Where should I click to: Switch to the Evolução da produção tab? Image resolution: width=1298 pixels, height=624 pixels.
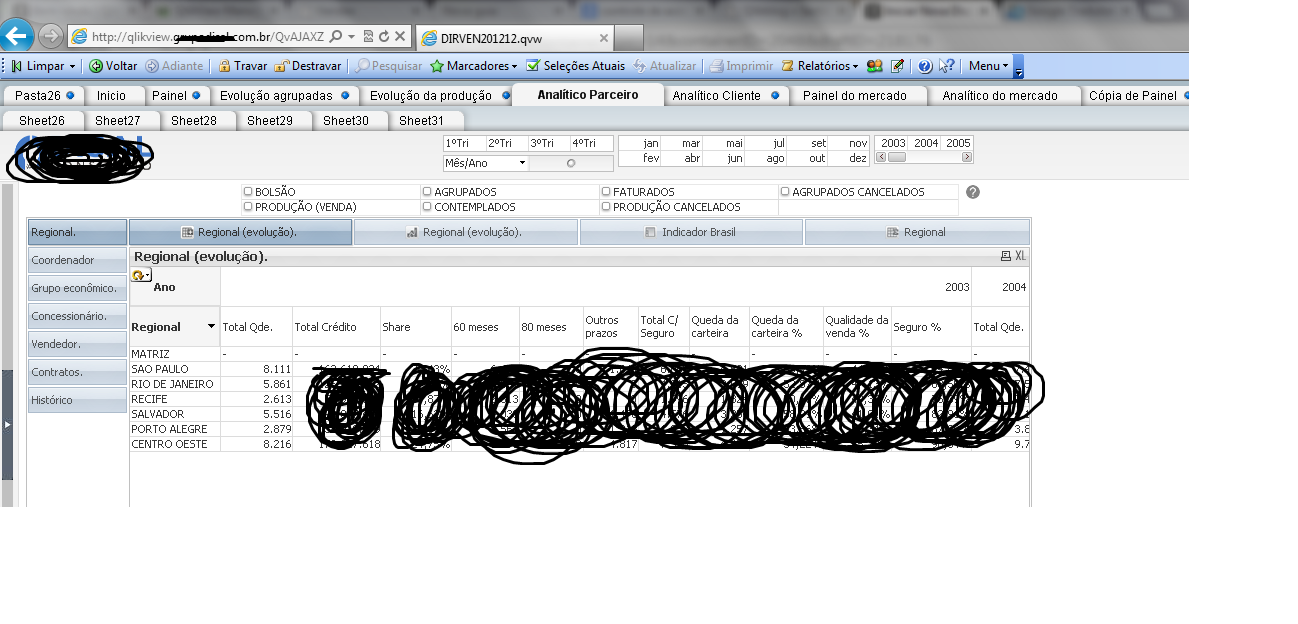[x=437, y=96]
